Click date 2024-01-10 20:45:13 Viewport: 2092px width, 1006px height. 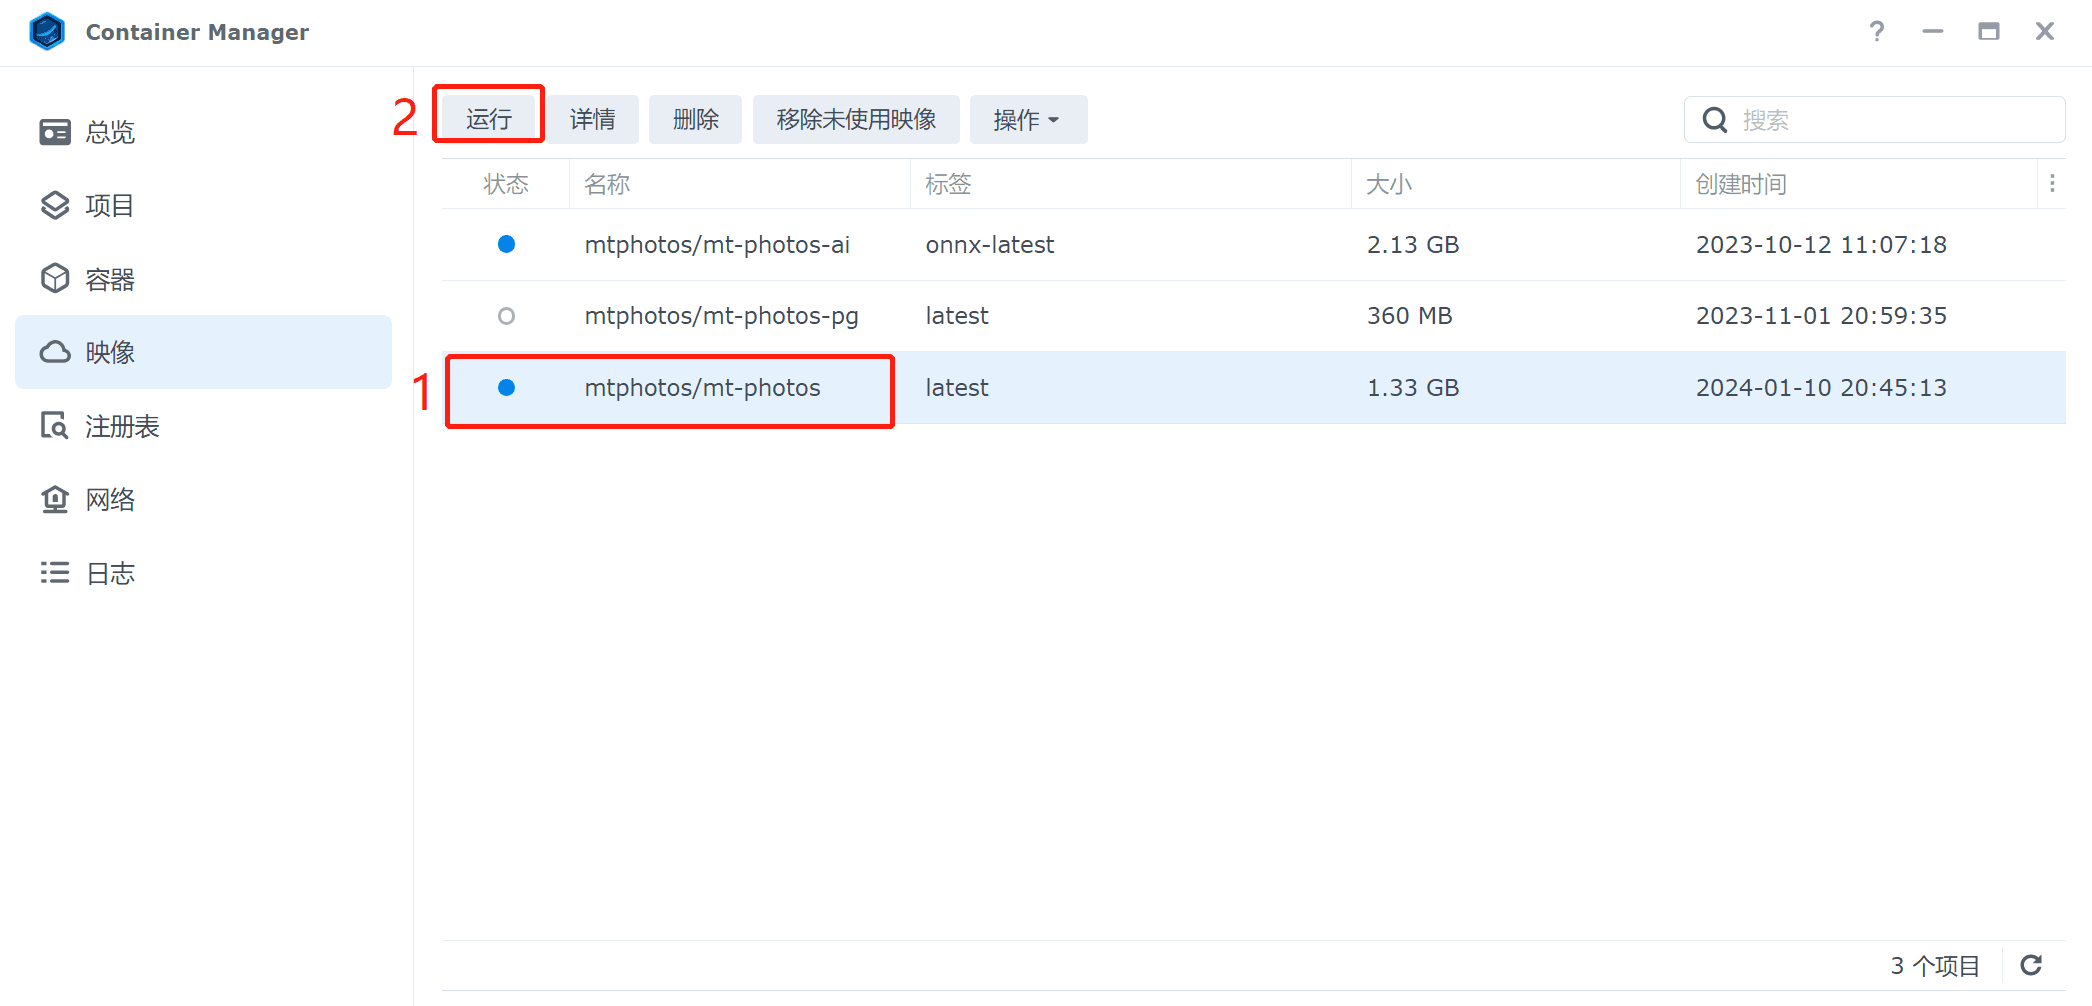1821,388
